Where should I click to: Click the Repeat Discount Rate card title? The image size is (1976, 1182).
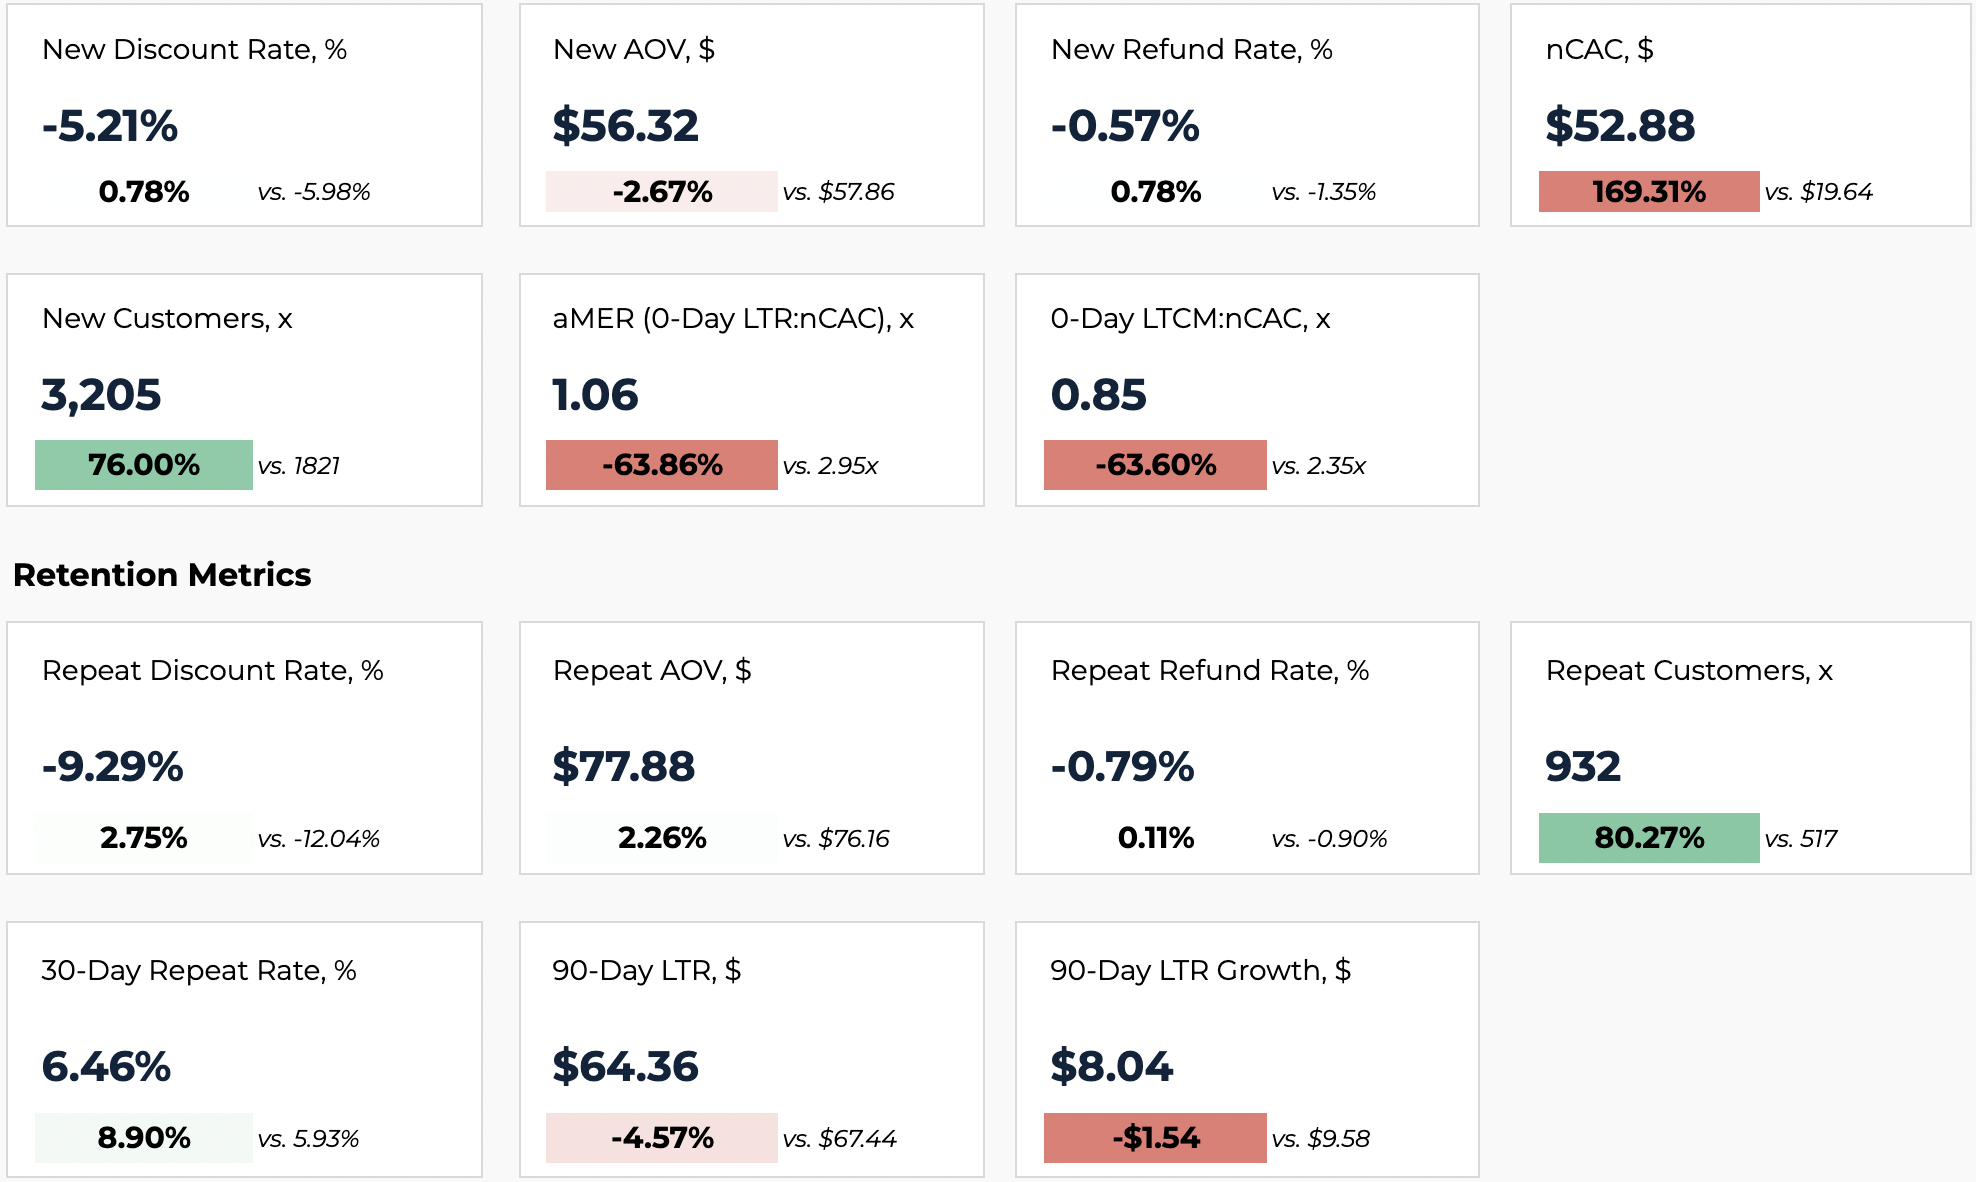(212, 670)
